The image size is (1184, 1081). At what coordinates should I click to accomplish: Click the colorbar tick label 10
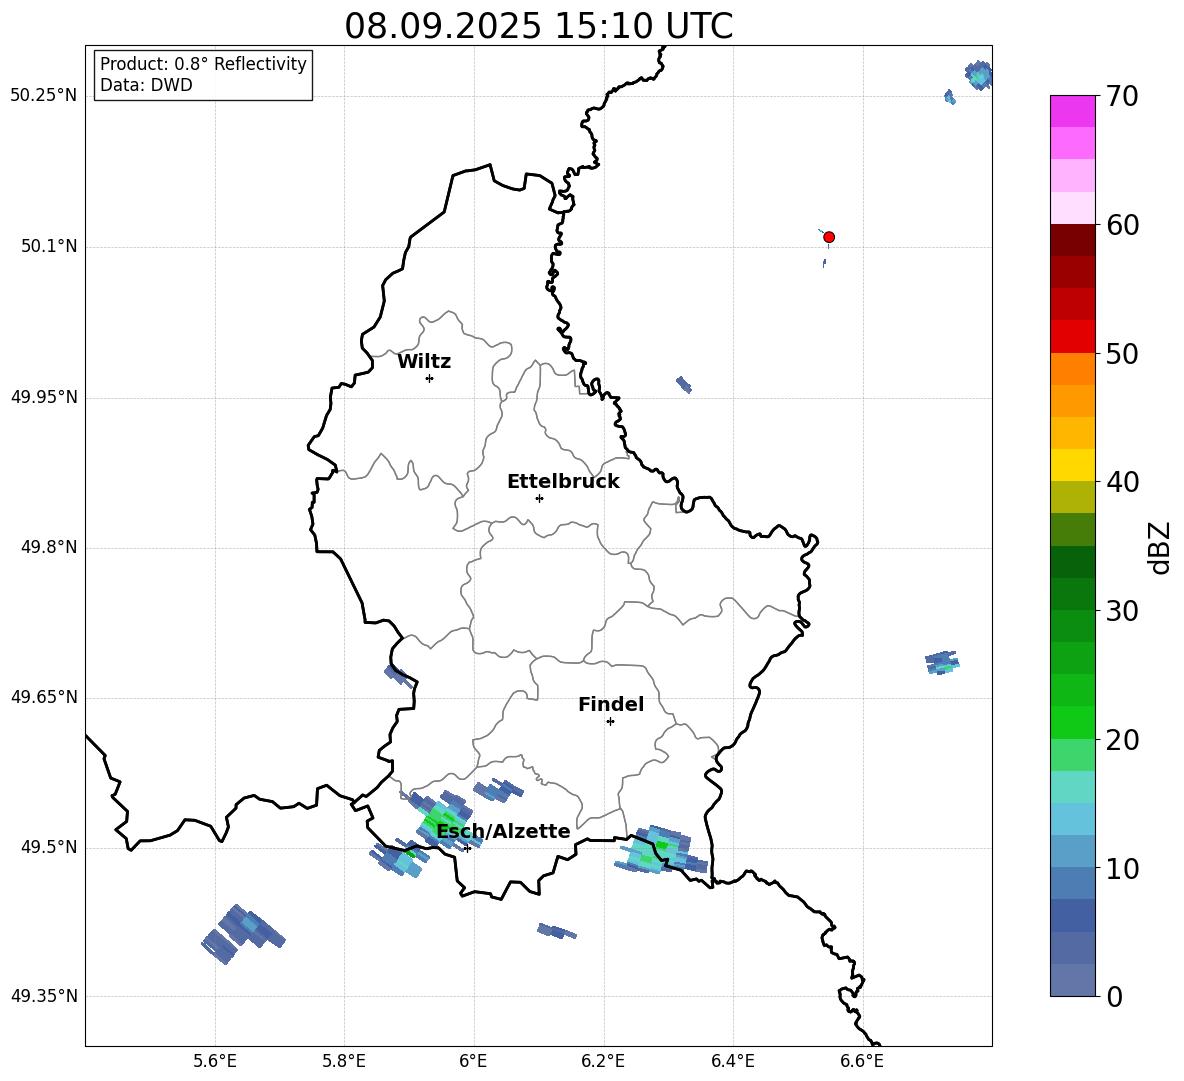point(1121,868)
